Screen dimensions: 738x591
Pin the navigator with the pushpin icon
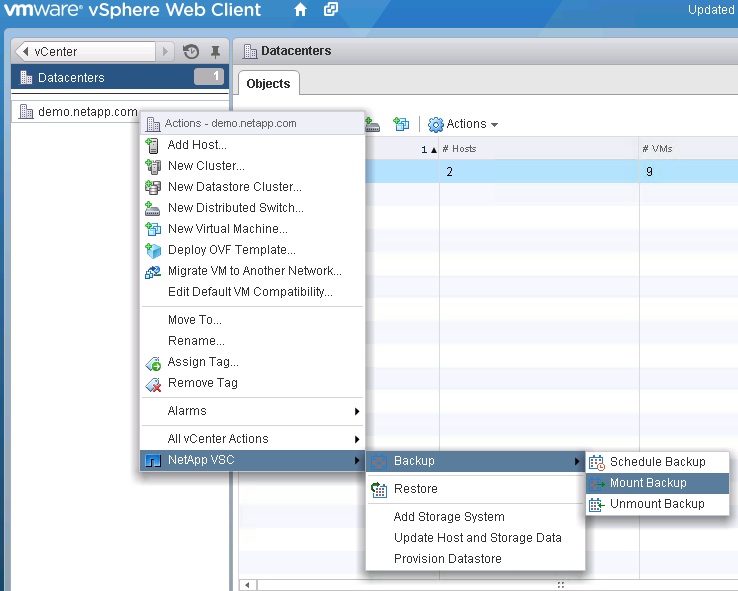coord(215,52)
